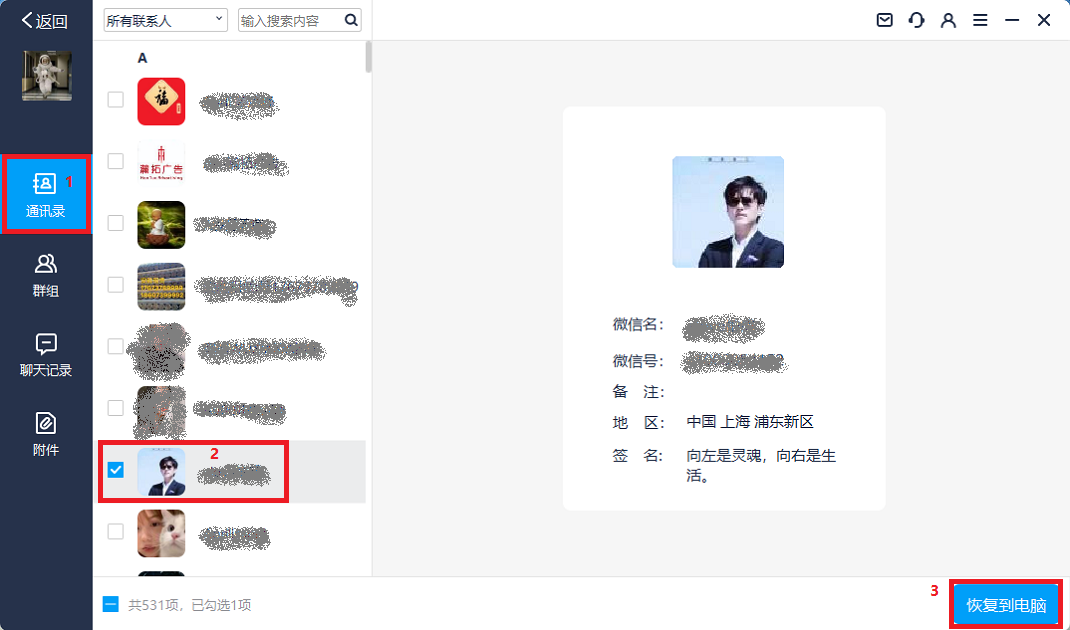Click the 恢复到电脑 button
The height and width of the screenshot is (630, 1070).
pyautogui.click(x=1005, y=604)
